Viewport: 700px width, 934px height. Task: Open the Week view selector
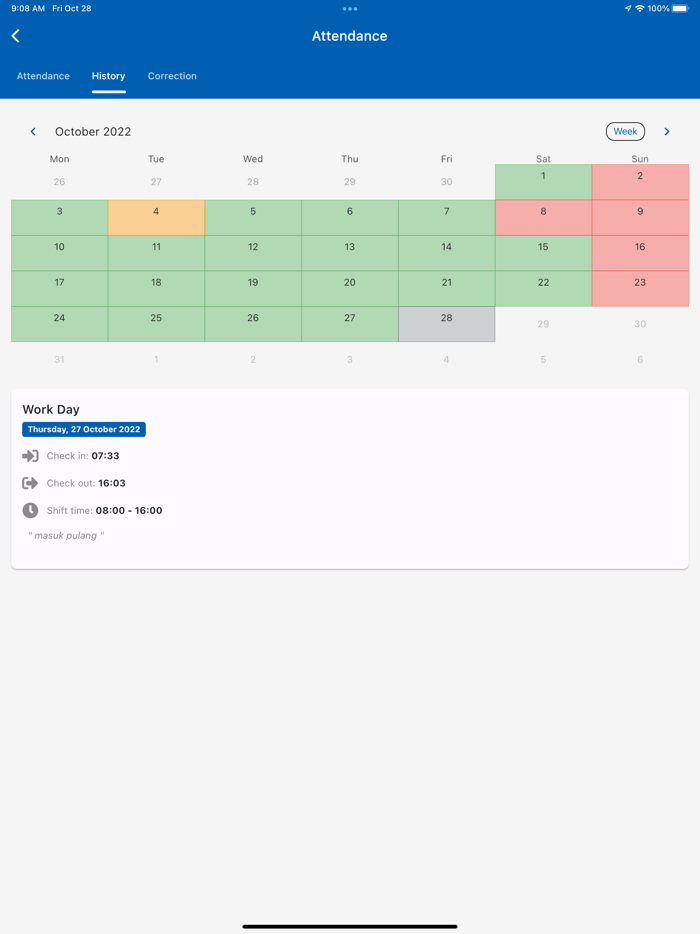(x=625, y=131)
